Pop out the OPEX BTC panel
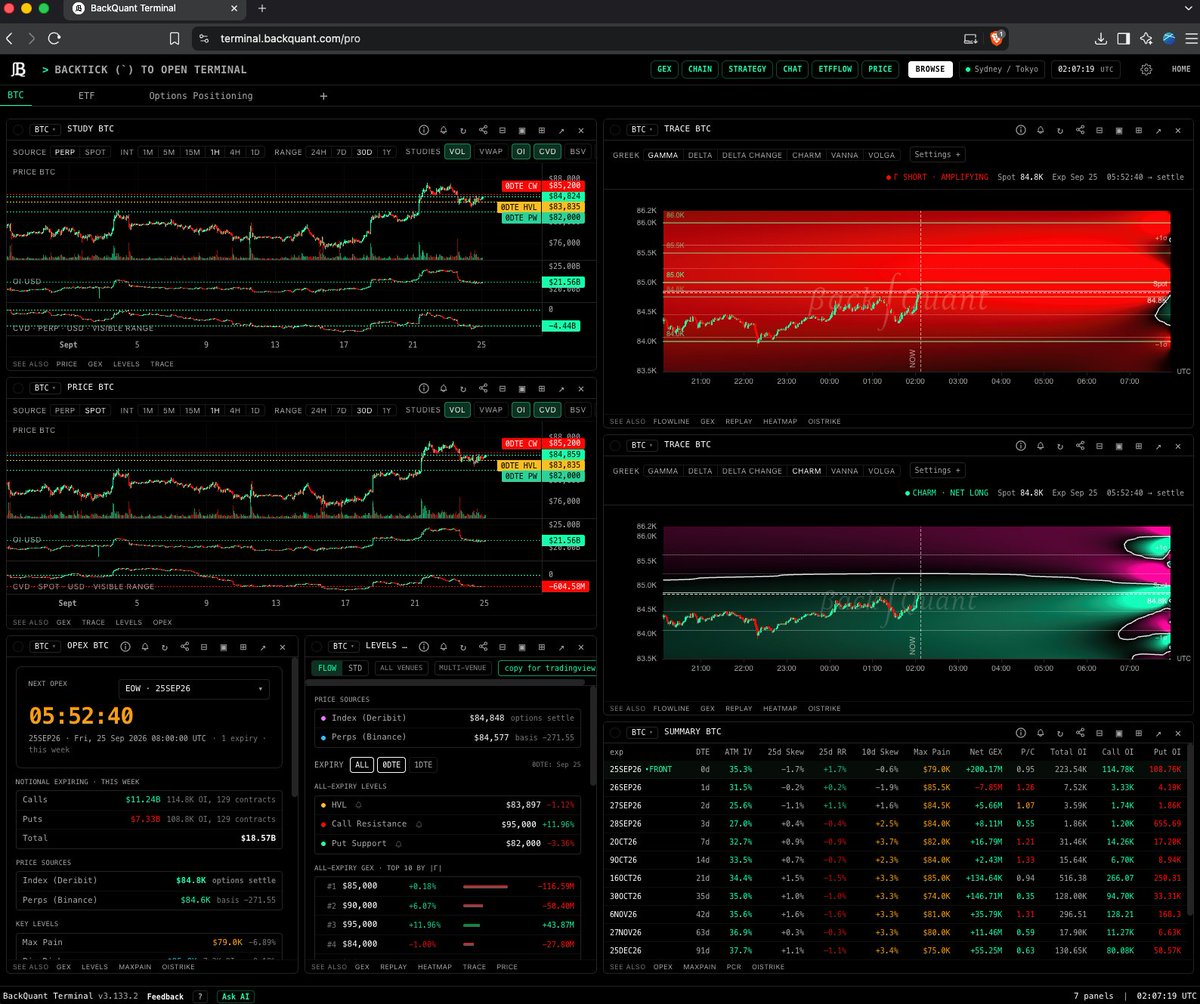1200x1004 pixels. (263, 646)
